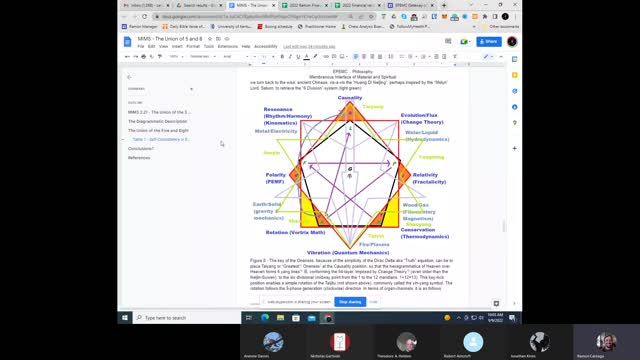The height and width of the screenshot is (360, 640).
Task: Open the comment history icon
Action: coord(448,41)
